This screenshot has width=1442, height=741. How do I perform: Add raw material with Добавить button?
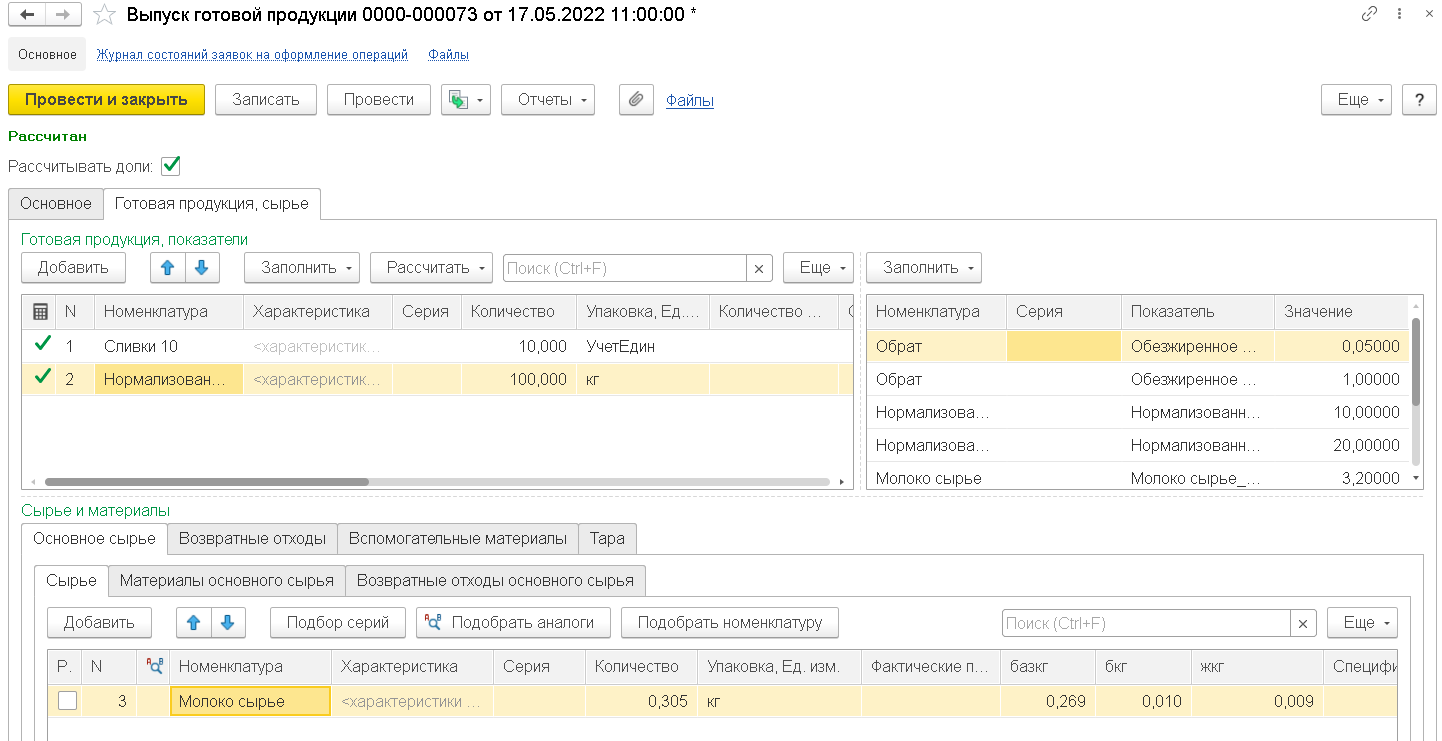[x=99, y=622]
